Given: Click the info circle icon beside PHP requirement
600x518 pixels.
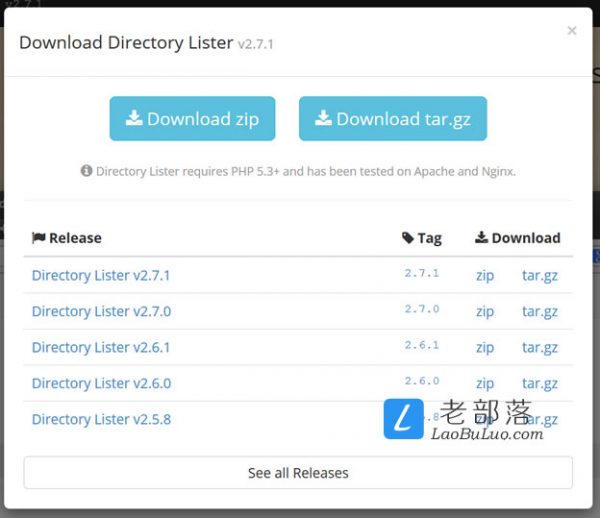Looking at the screenshot, I should point(86,171).
